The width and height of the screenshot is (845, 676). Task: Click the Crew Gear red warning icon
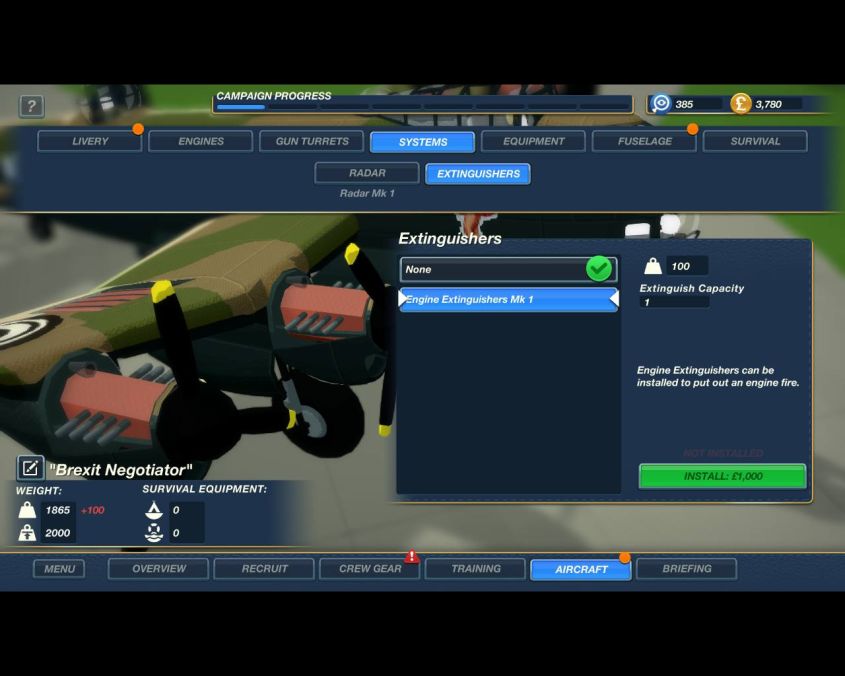click(x=412, y=556)
